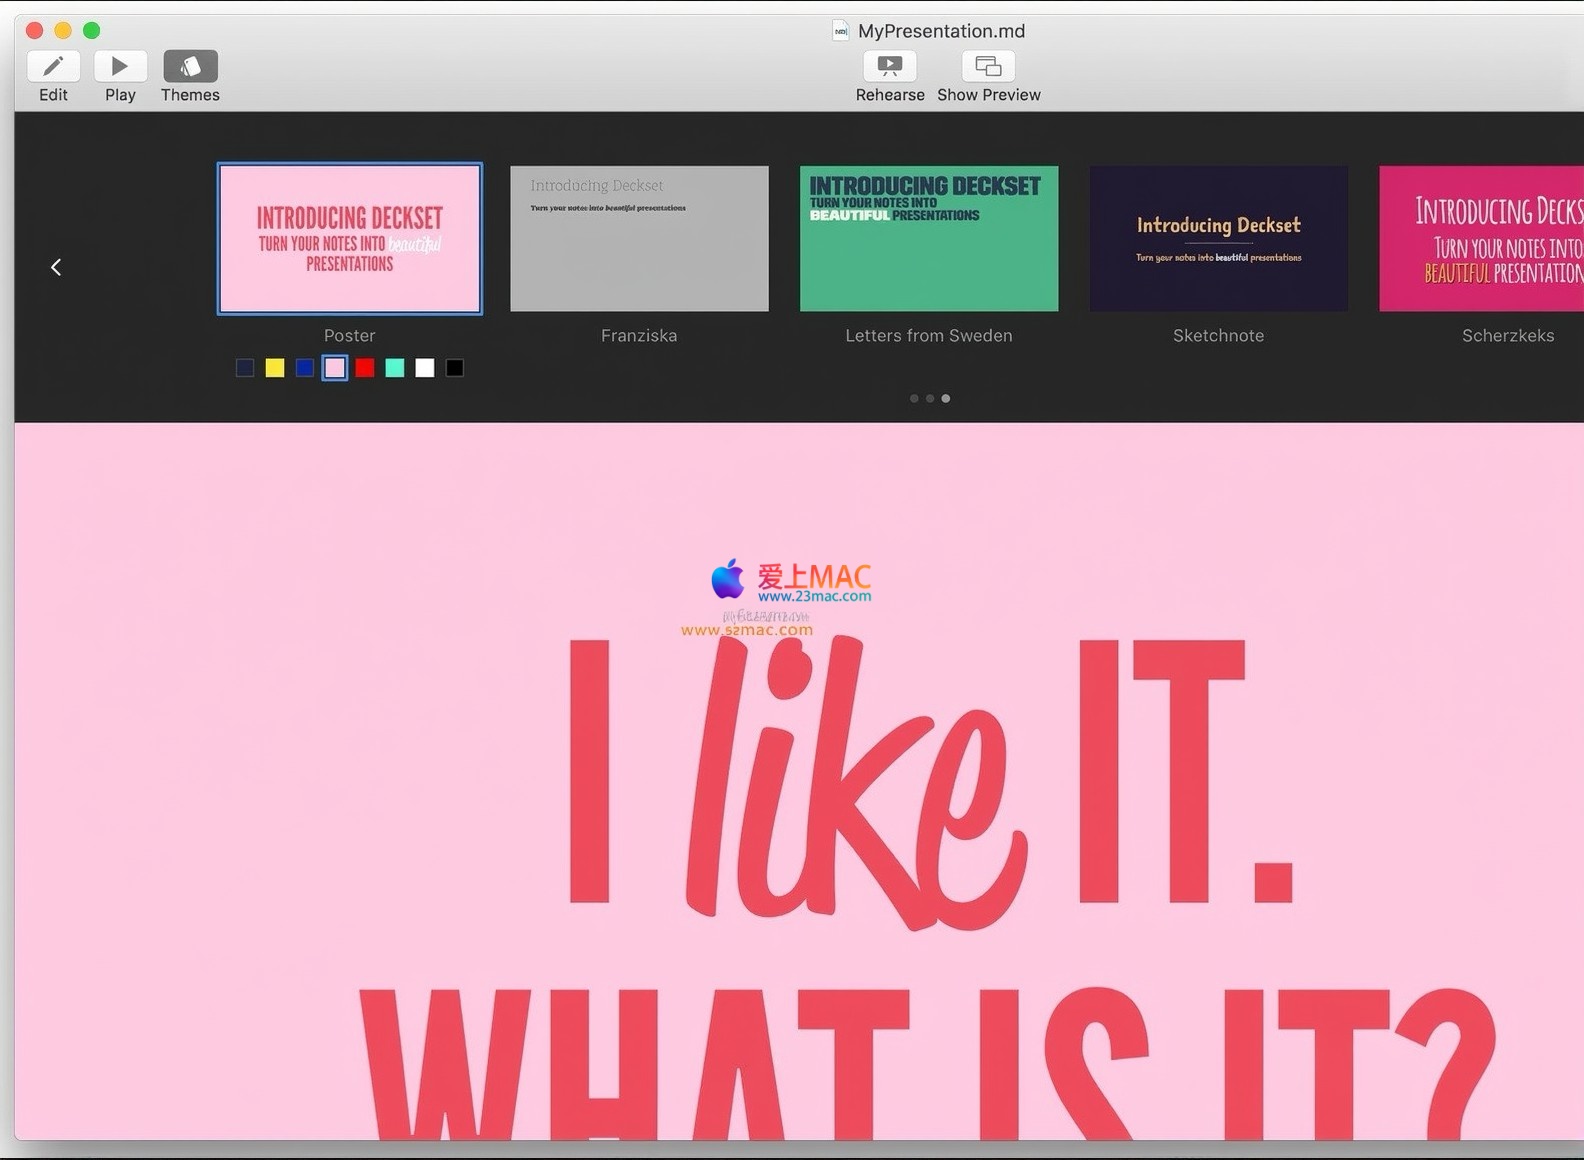Pick the Letters from Sweden theme

pyautogui.click(x=929, y=239)
